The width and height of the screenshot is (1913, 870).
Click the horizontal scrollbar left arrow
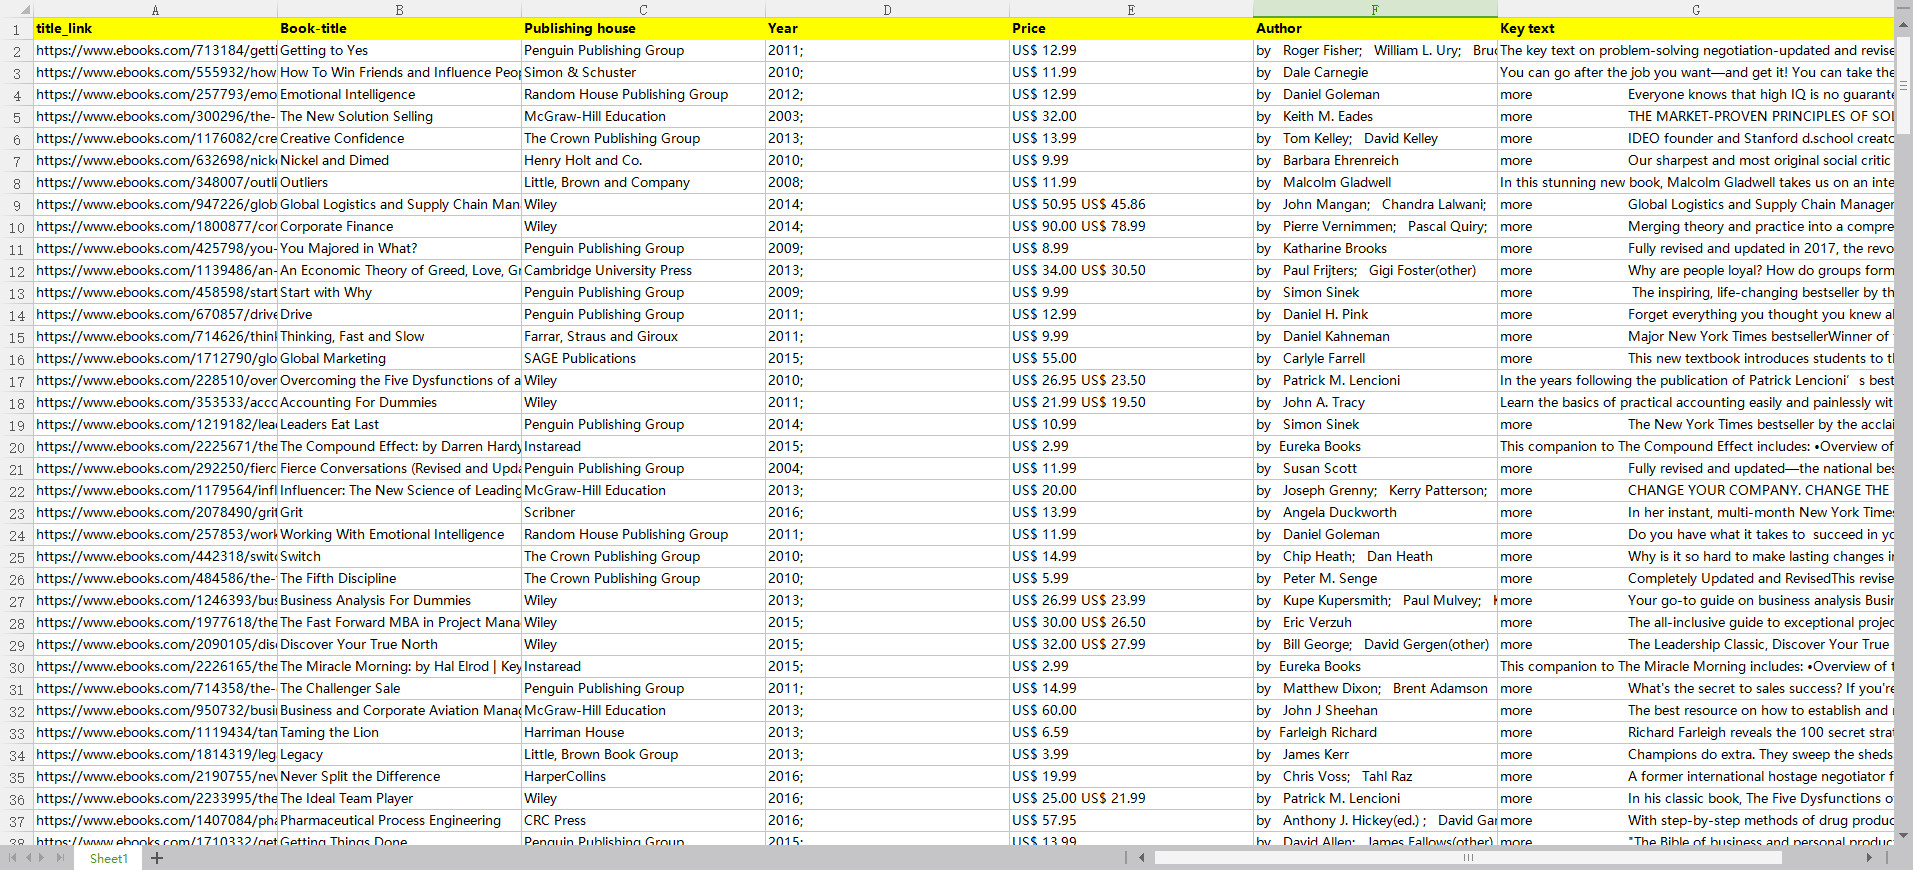click(x=1142, y=858)
